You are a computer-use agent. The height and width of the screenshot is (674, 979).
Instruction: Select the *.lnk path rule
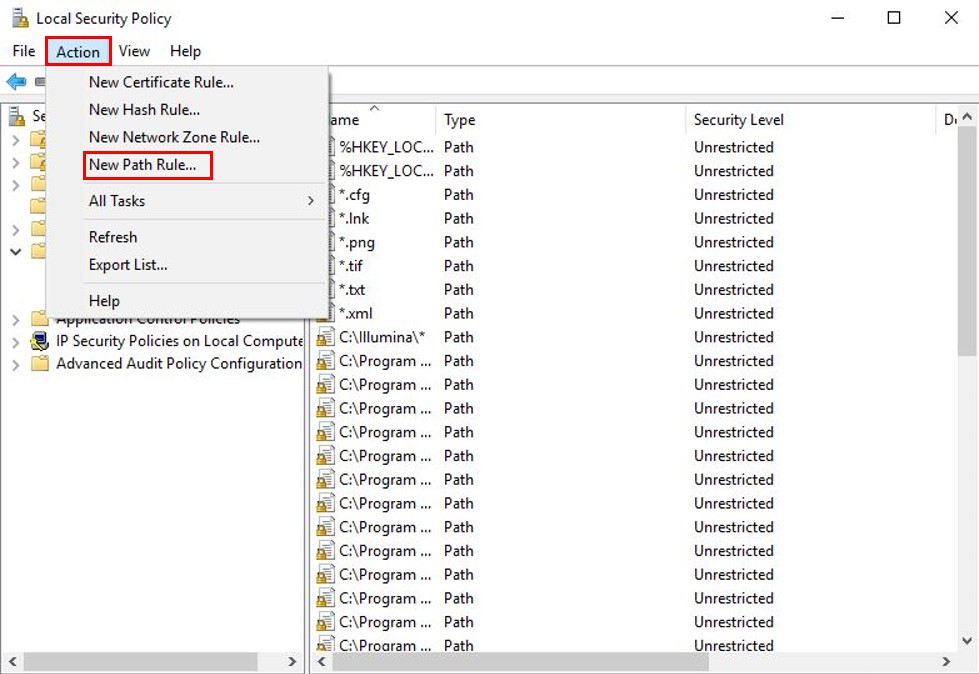pos(354,218)
